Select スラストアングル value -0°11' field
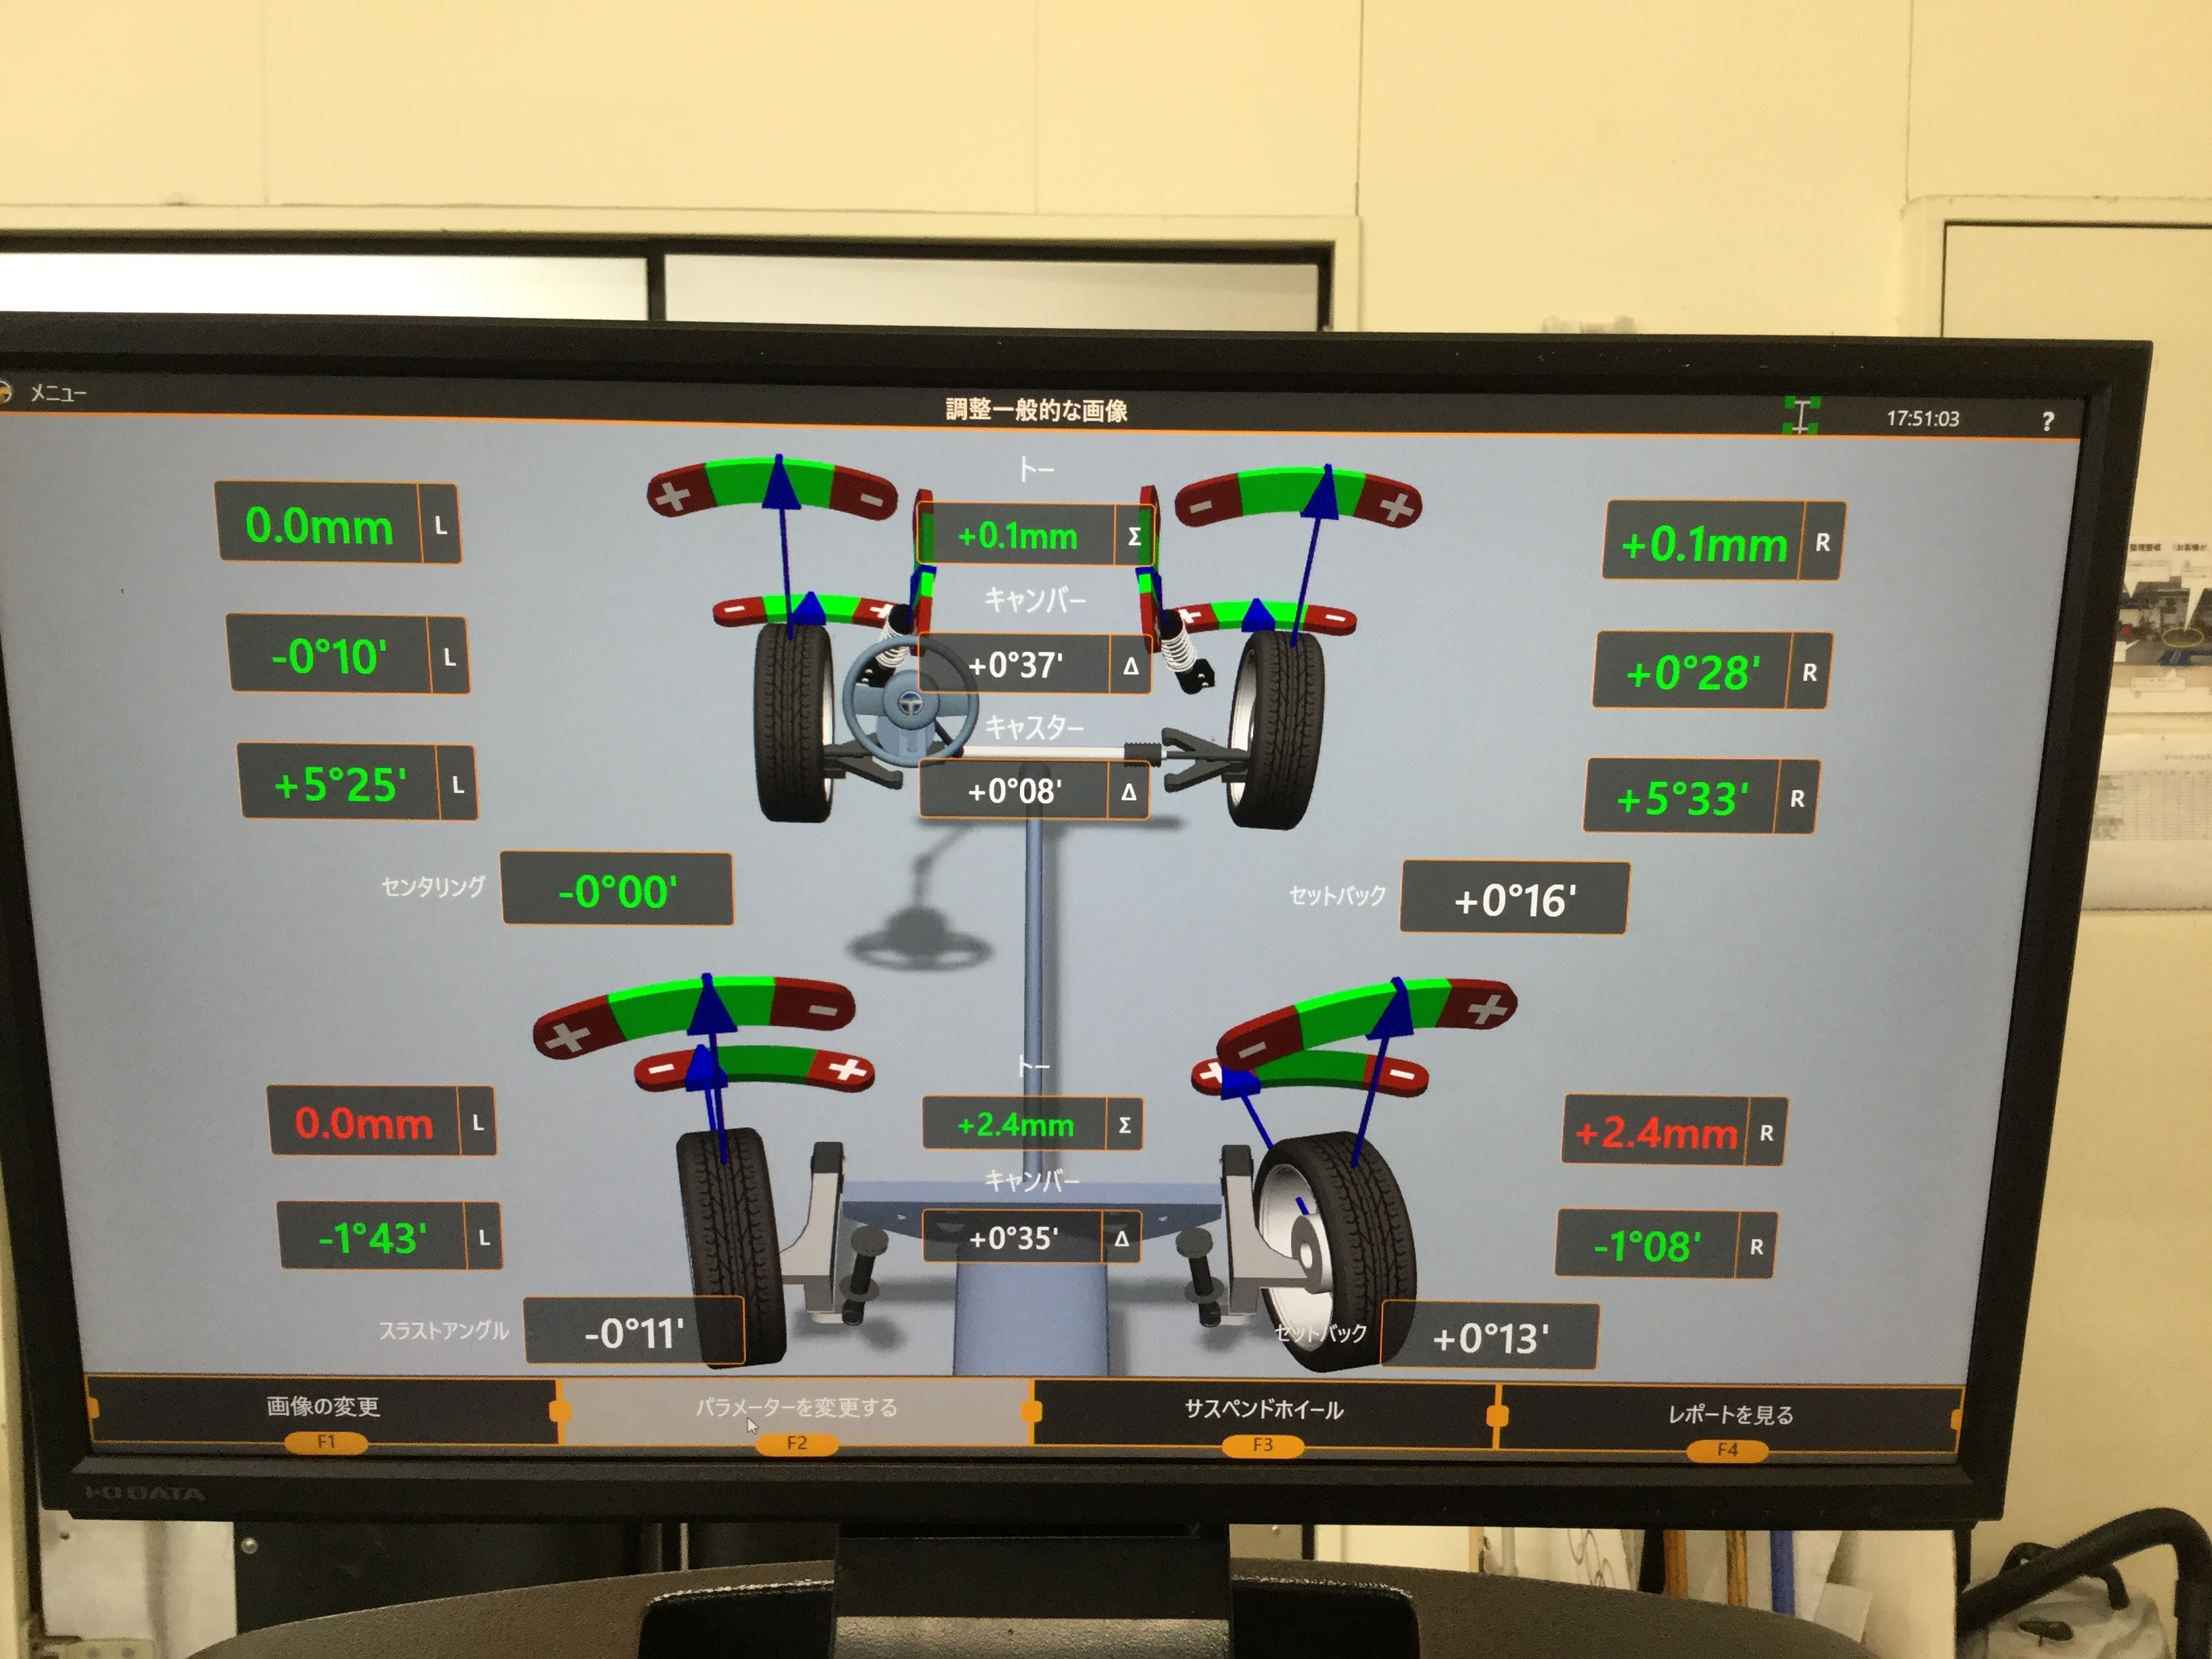This screenshot has width=2212, height=1659. (634, 1332)
